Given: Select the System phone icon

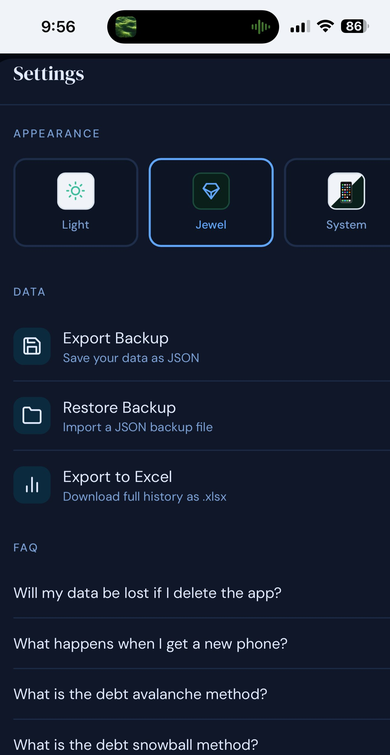Looking at the screenshot, I should click(x=346, y=191).
